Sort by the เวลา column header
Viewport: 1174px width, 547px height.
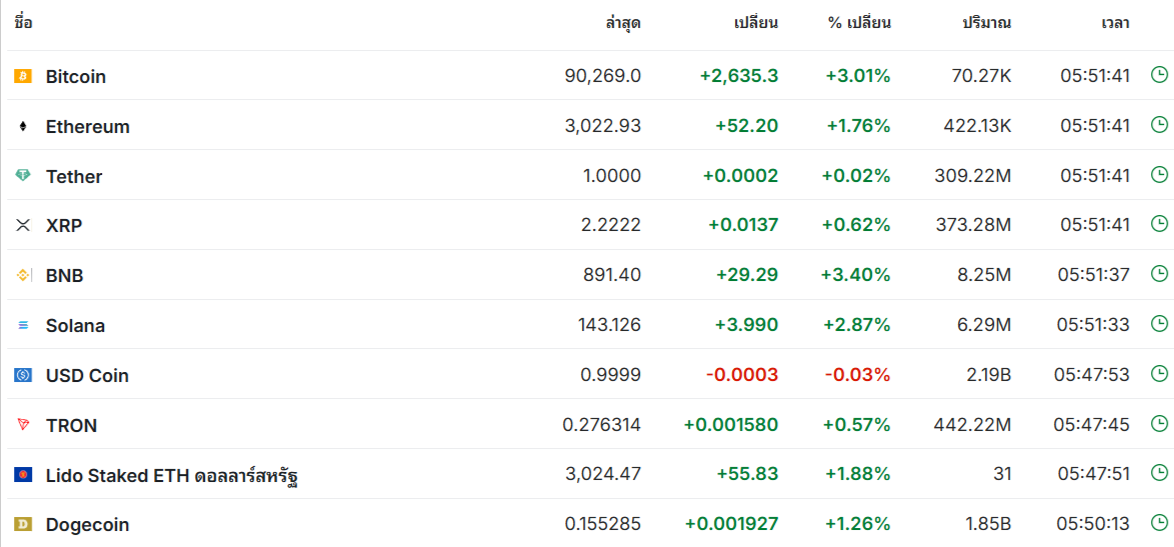click(x=1116, y=22)
